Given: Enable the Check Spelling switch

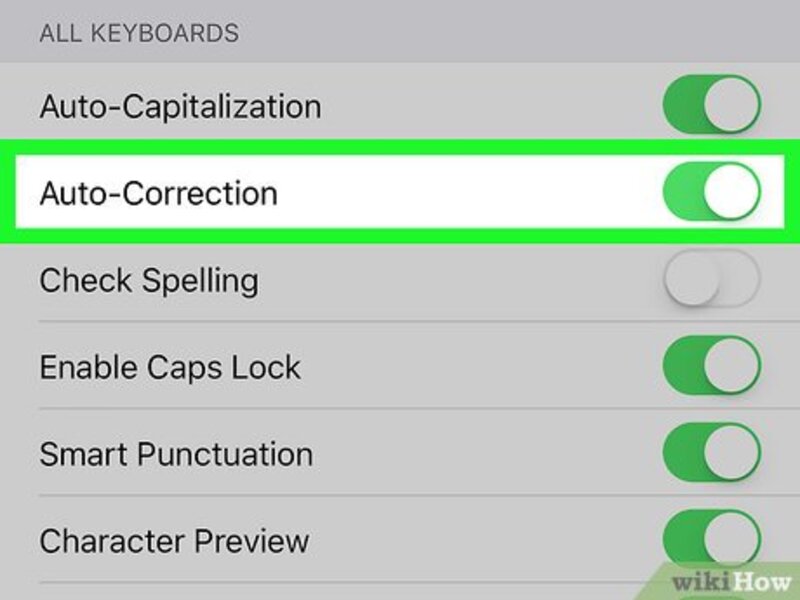Looking at the screenshot, I should tap(712, 279).
